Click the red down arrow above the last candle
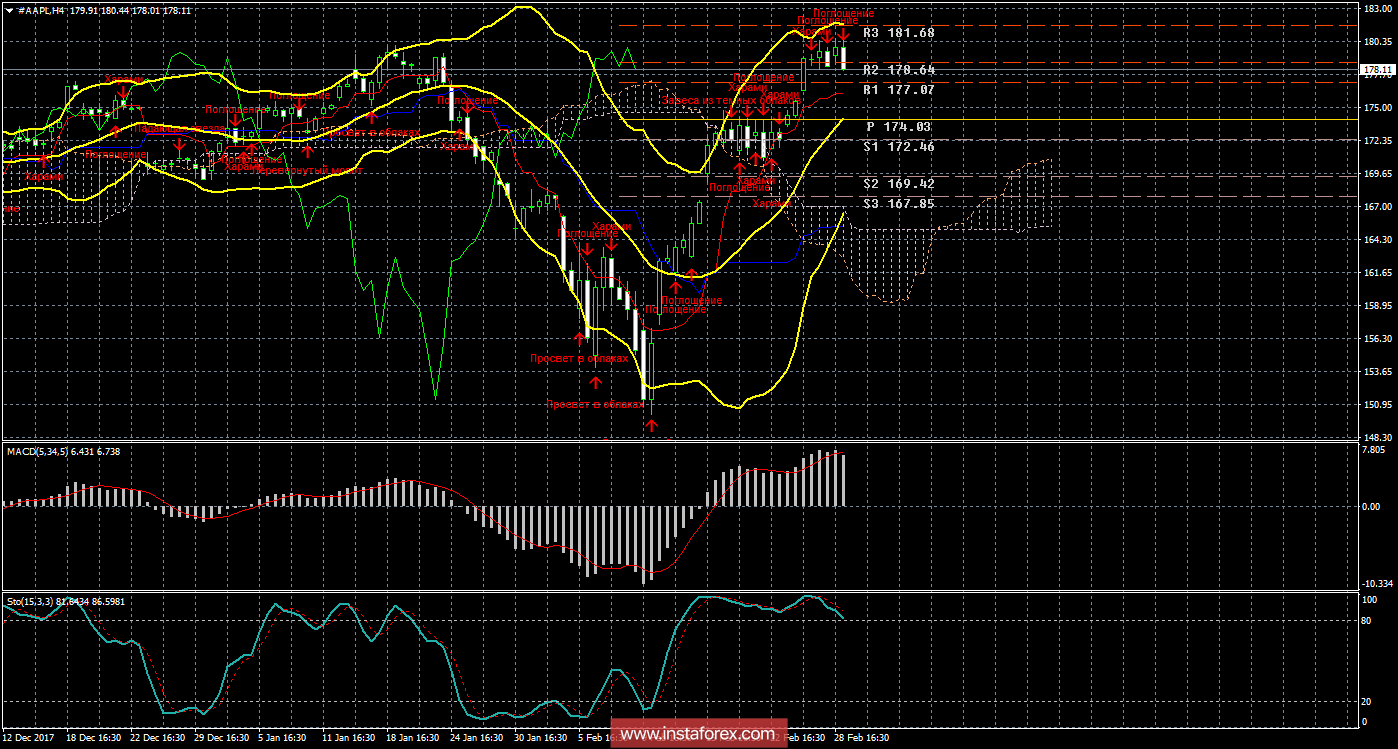Screen dimensions: 1398x749 click(844, 36)
